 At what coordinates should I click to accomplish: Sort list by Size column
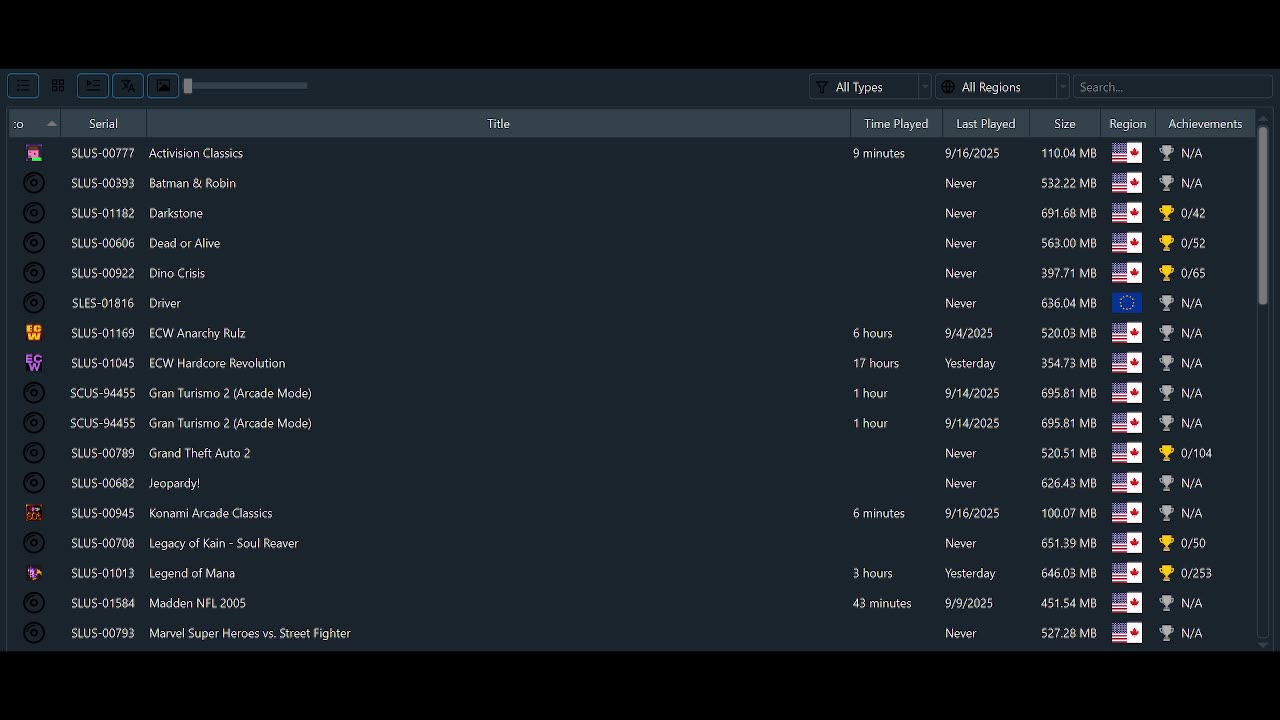pyautogui.click(x=1064, y=124)
